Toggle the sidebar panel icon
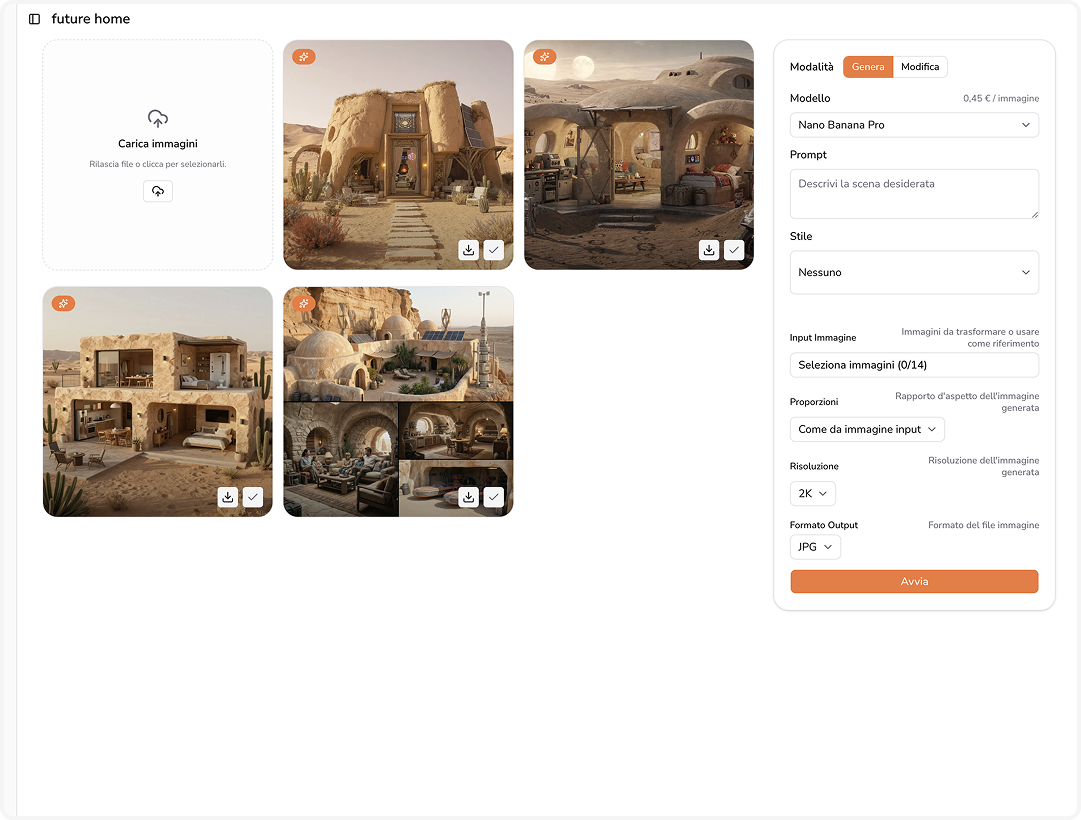The width and height of the screenshot is (1081, 820). pyautogui.click(x=35, y=19)
